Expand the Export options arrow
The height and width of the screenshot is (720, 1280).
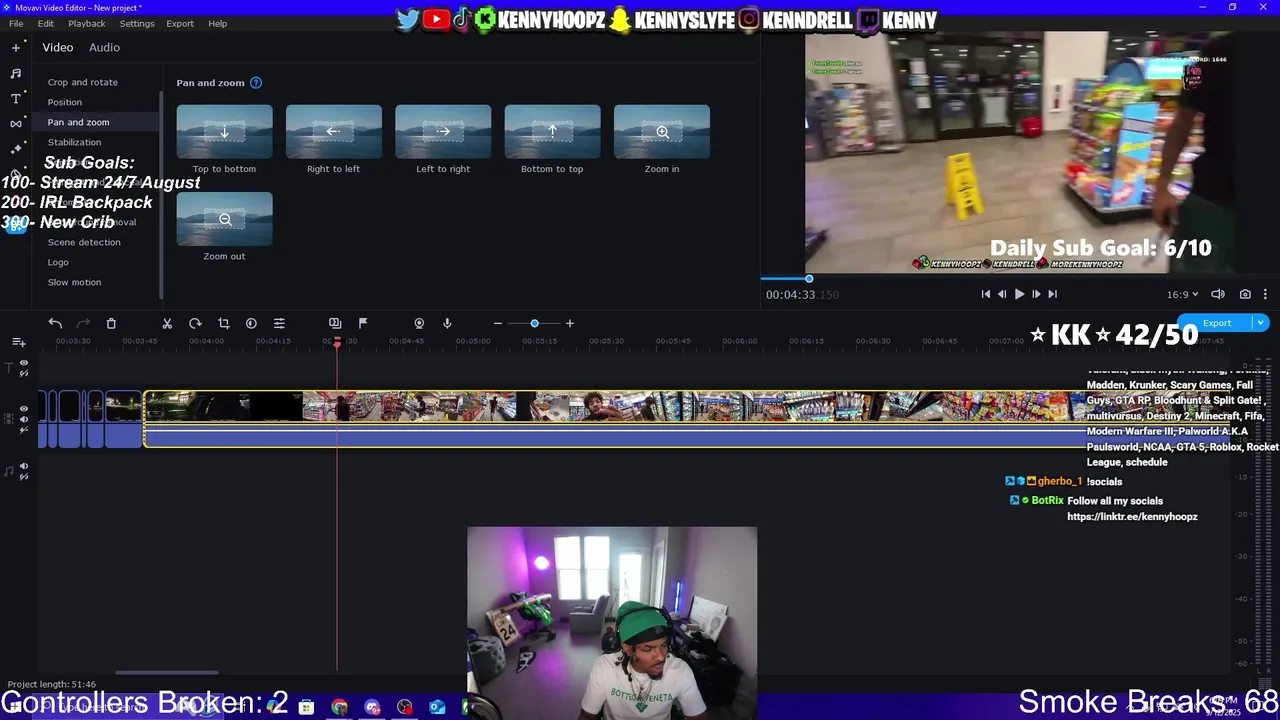[x=1261, y=323]
